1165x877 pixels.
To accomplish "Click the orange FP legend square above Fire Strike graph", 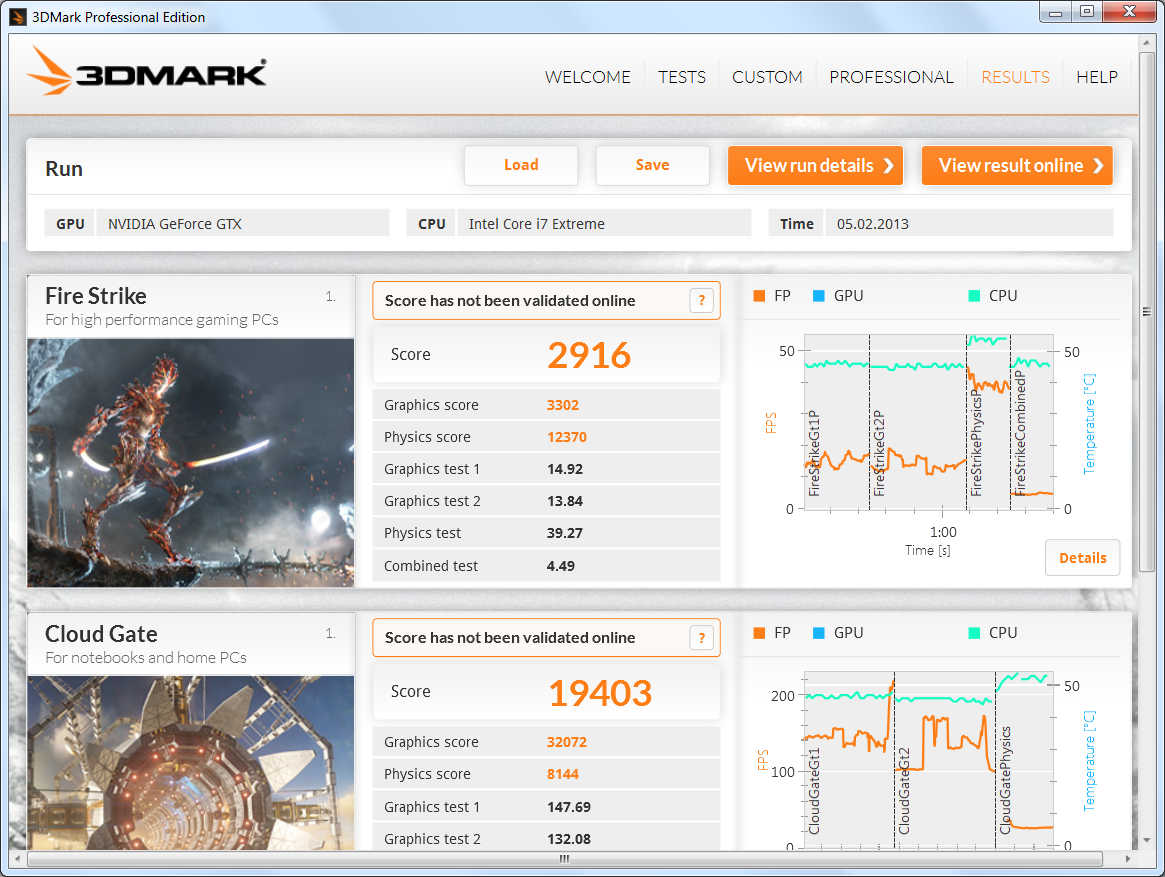I will point(757,295).
